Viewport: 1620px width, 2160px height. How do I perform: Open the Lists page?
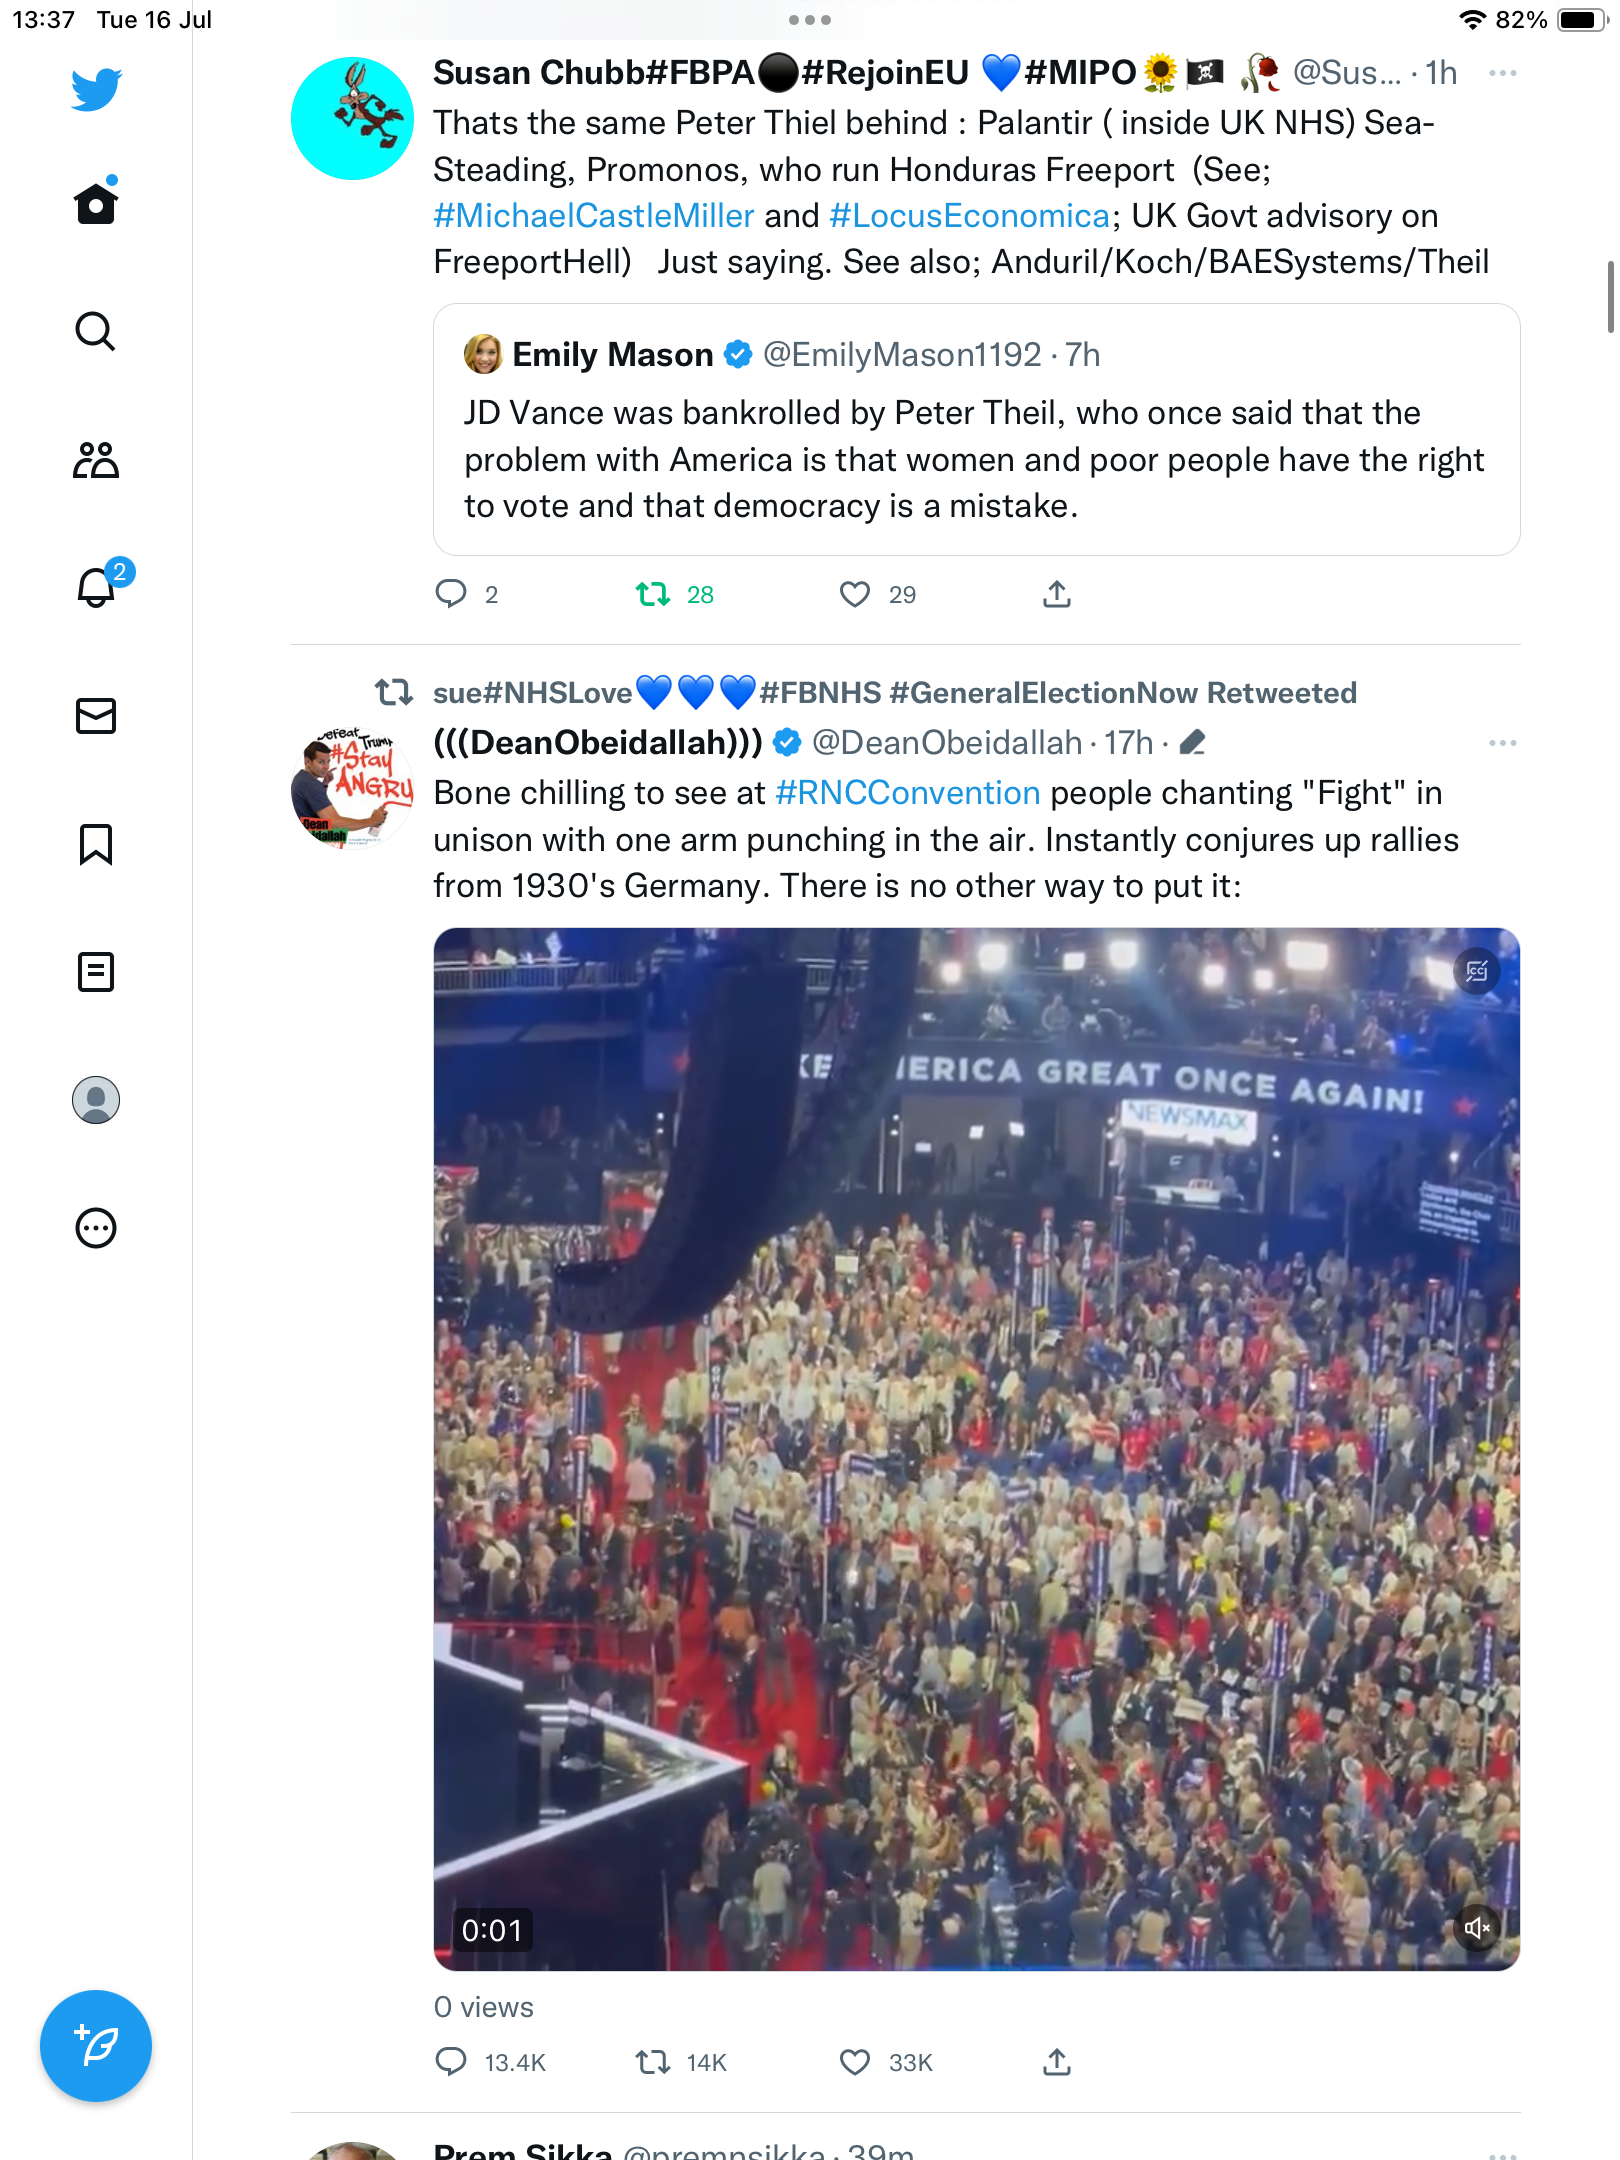coord(96,972)
